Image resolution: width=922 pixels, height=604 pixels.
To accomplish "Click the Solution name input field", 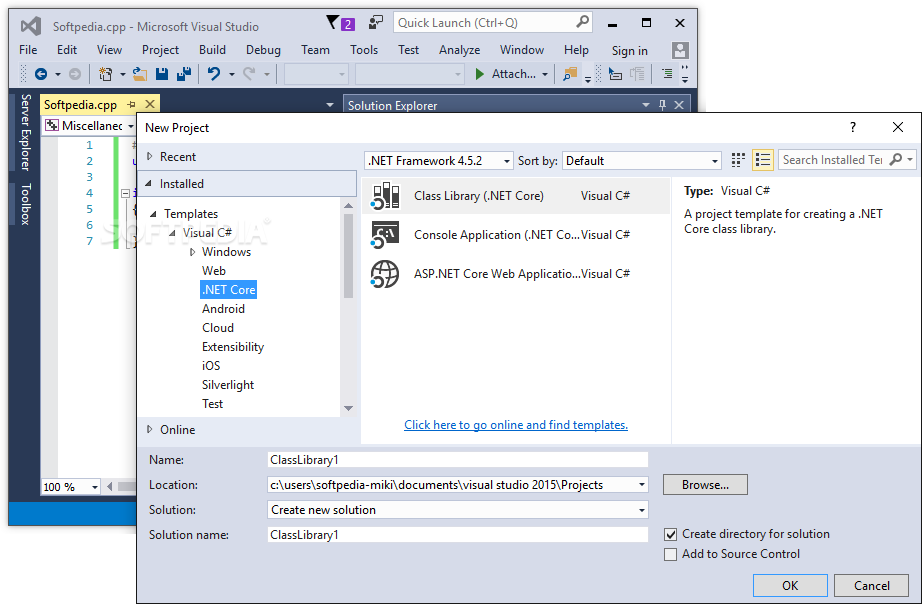I will point(457,535).
